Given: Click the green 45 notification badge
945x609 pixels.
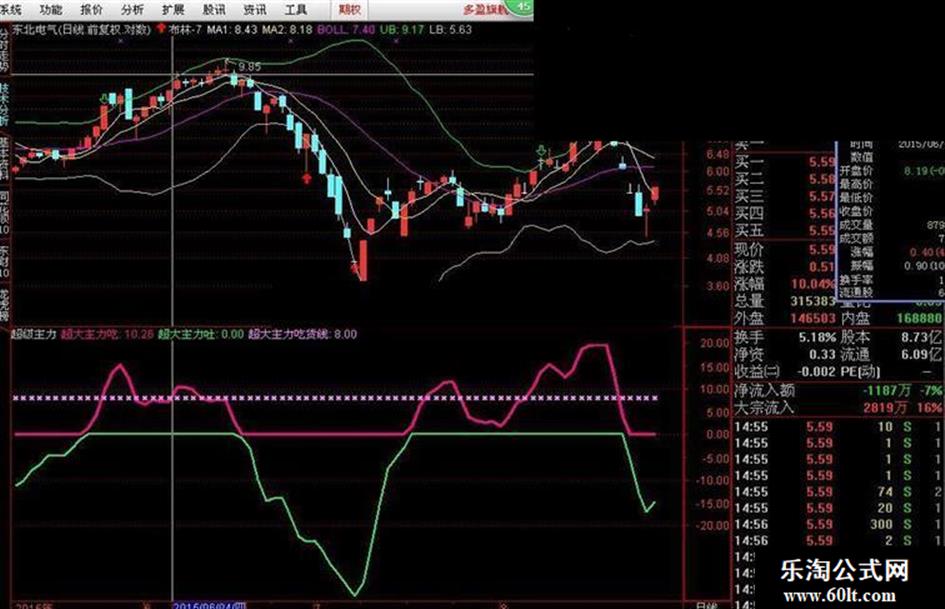Looking at the screenshot, I should pyautogui.click(x=522, y=7).
